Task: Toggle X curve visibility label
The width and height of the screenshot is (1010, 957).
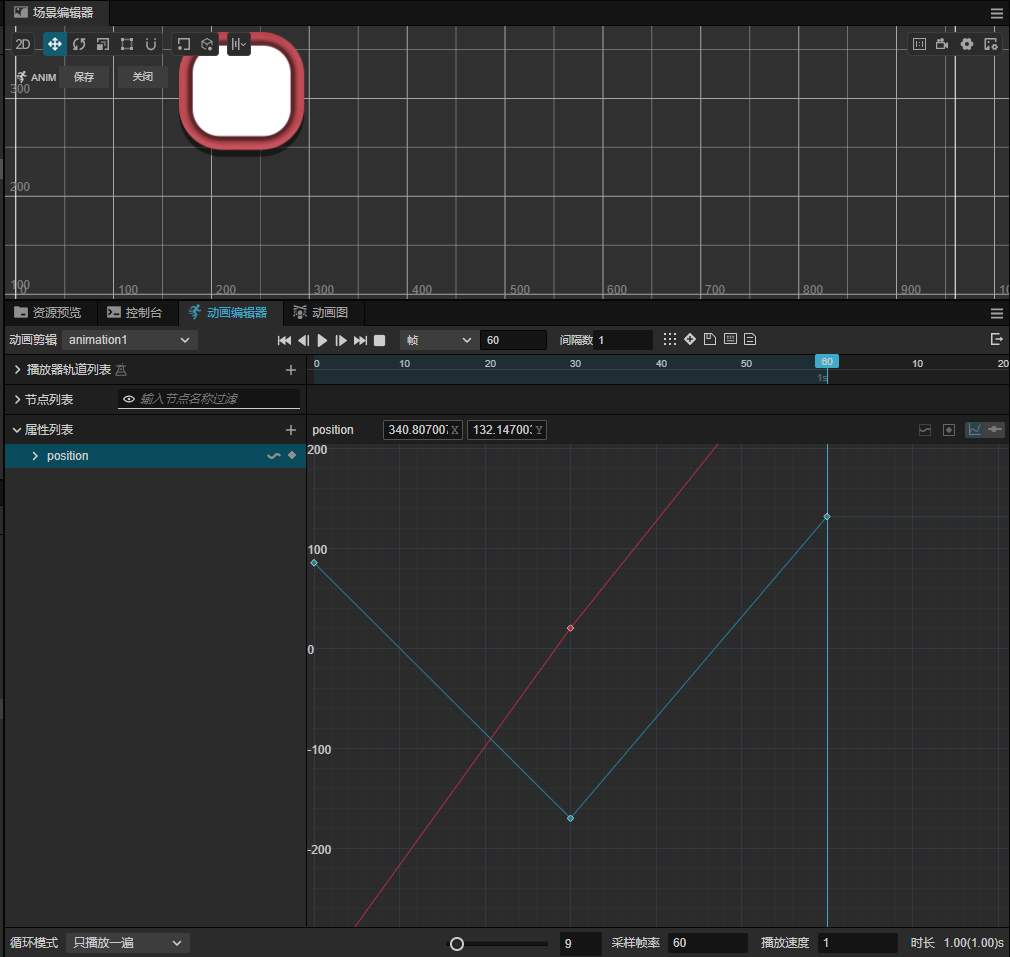Action: [x=455, y=430]
